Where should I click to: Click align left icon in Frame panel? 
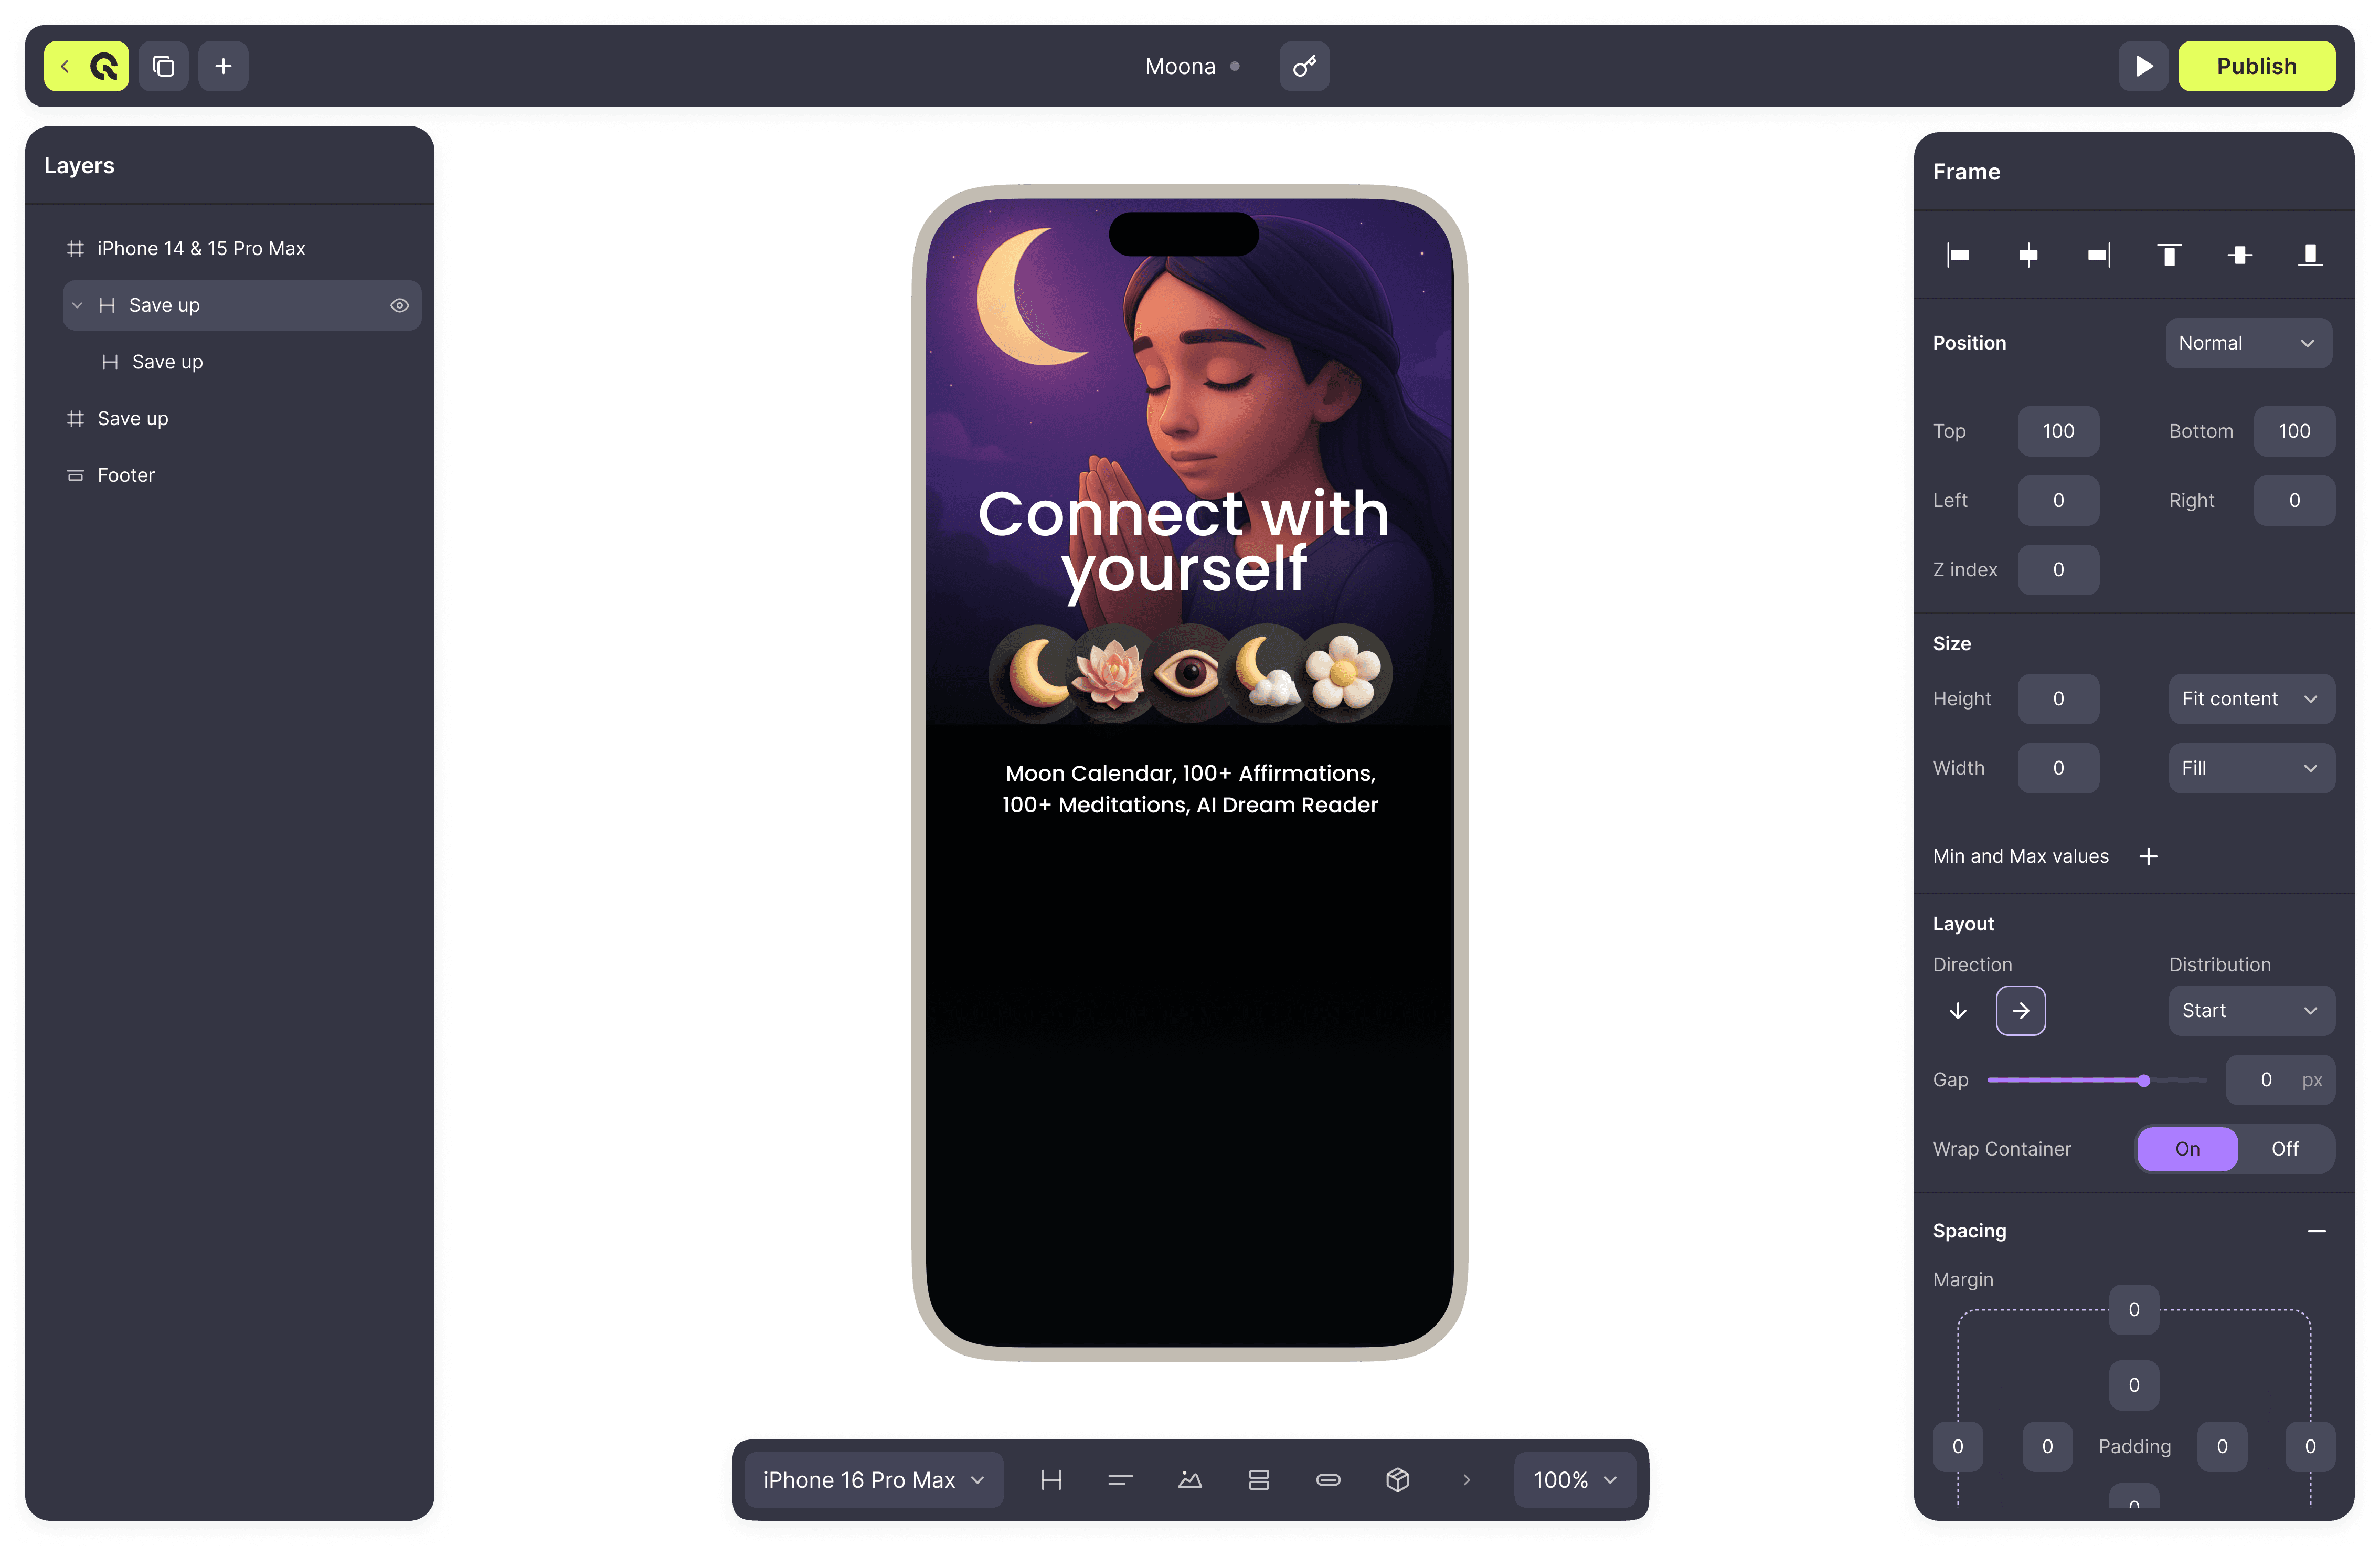pyautogui.click(x=1958, y=255)
